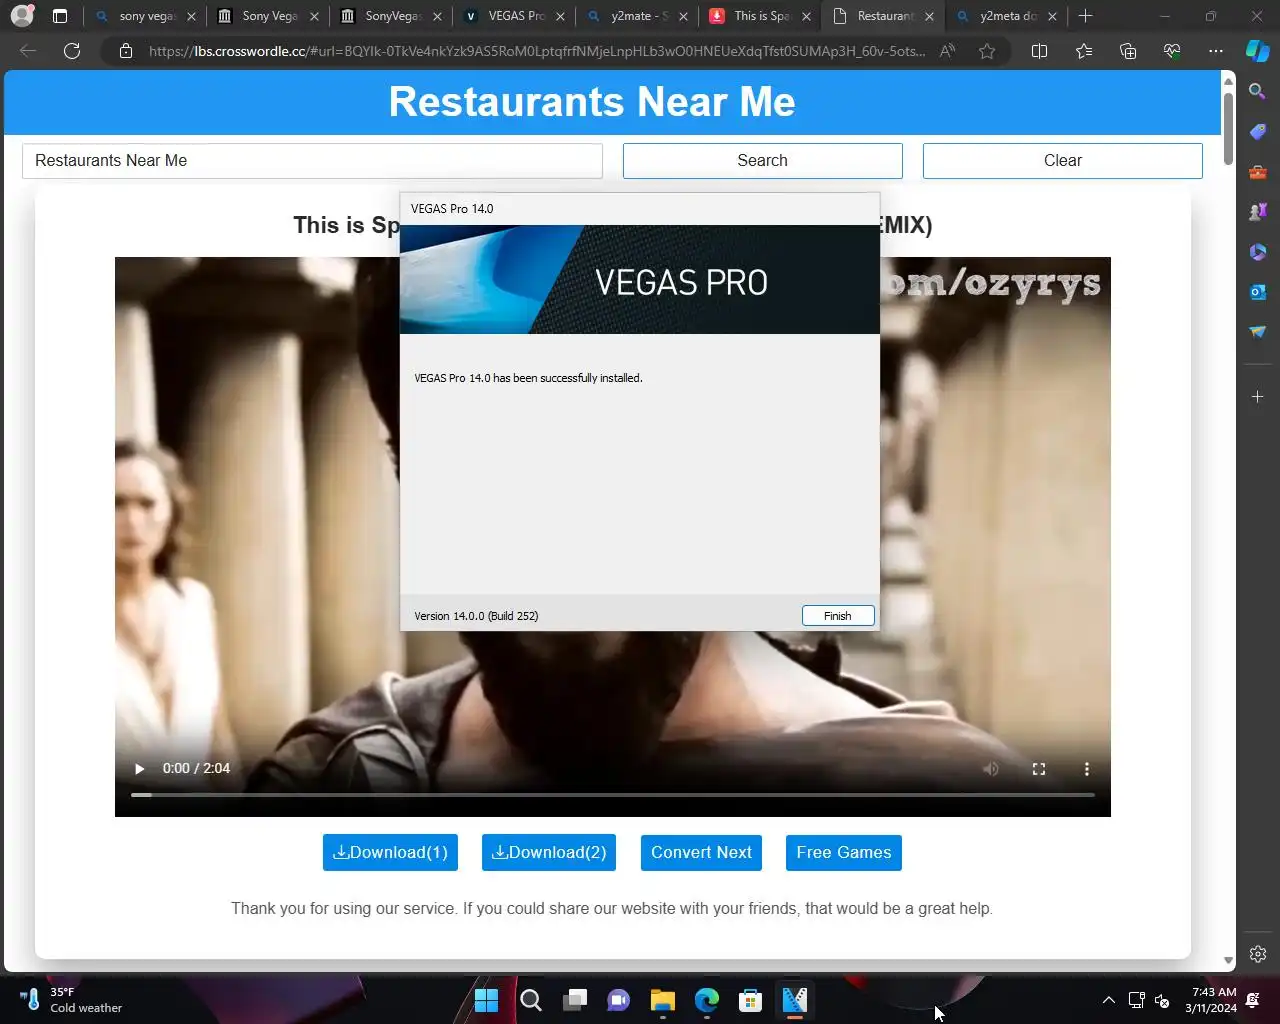Click Download(1) button

[x=390, y=852]
